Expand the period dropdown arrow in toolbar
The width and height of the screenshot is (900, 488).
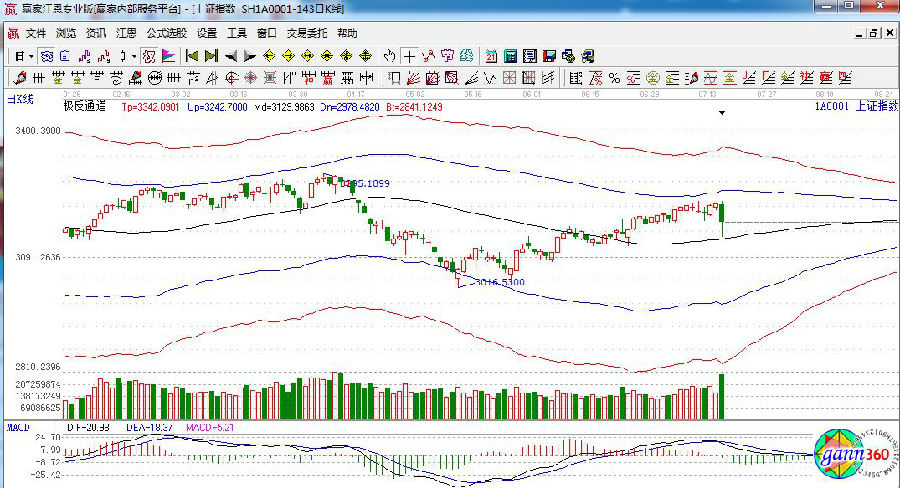point(32,56)
